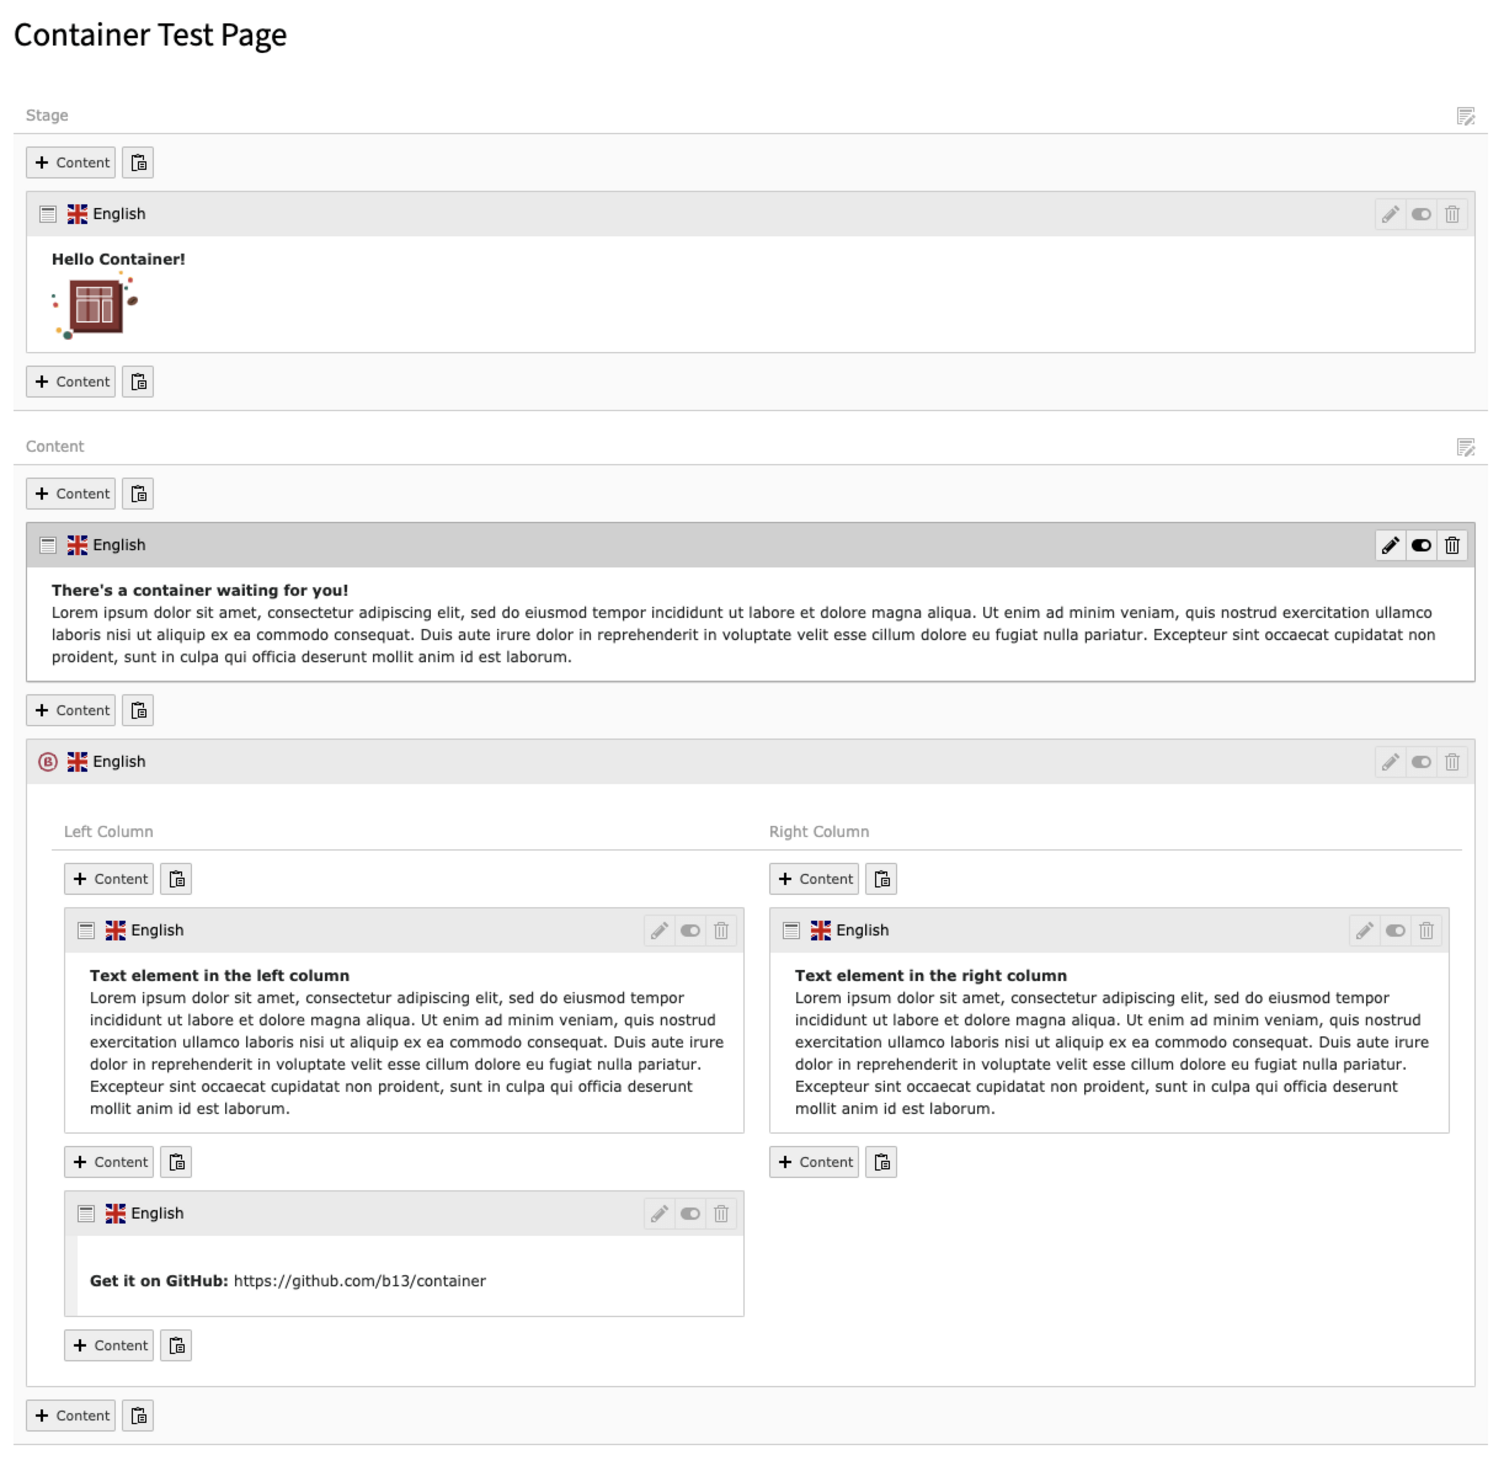The image size is (1504, 1466).
Task: Toggle visibility of the GitHub text element
Action: (690, 1213)
